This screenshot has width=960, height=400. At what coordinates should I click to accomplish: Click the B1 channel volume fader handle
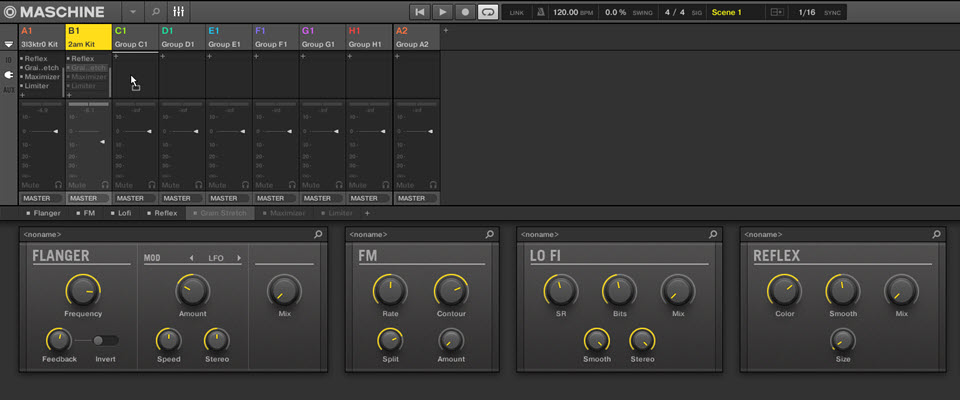(102, 142)
